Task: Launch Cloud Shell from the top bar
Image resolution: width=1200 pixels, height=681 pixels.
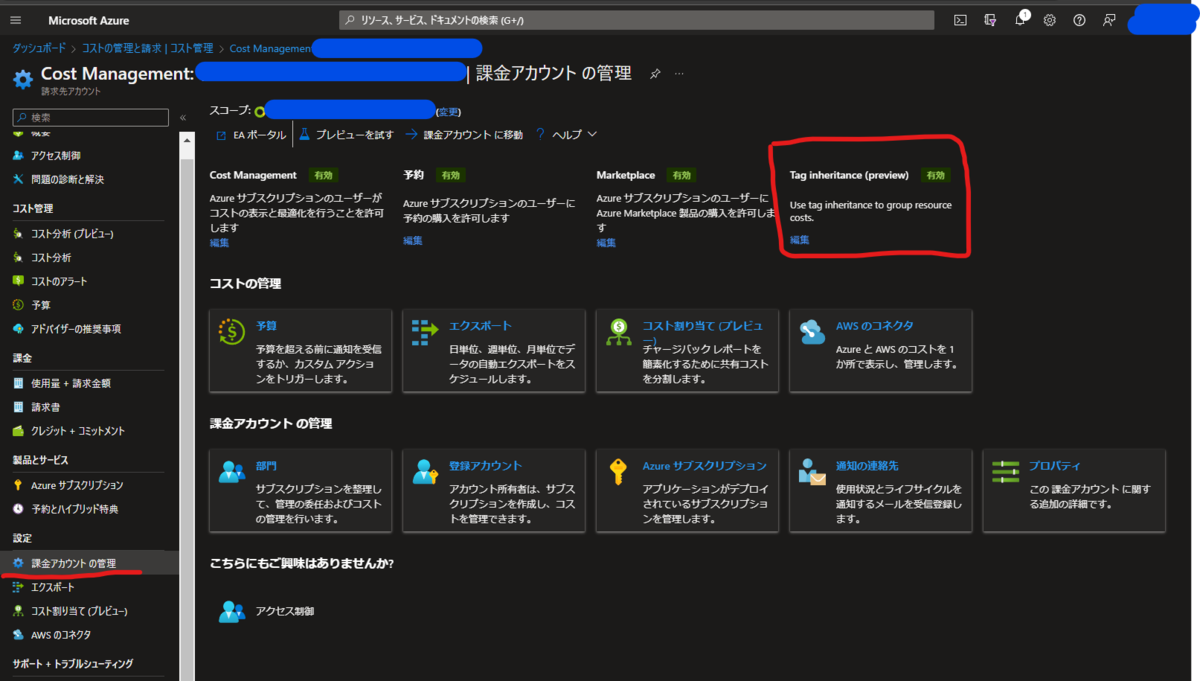Action: (960, 20)
